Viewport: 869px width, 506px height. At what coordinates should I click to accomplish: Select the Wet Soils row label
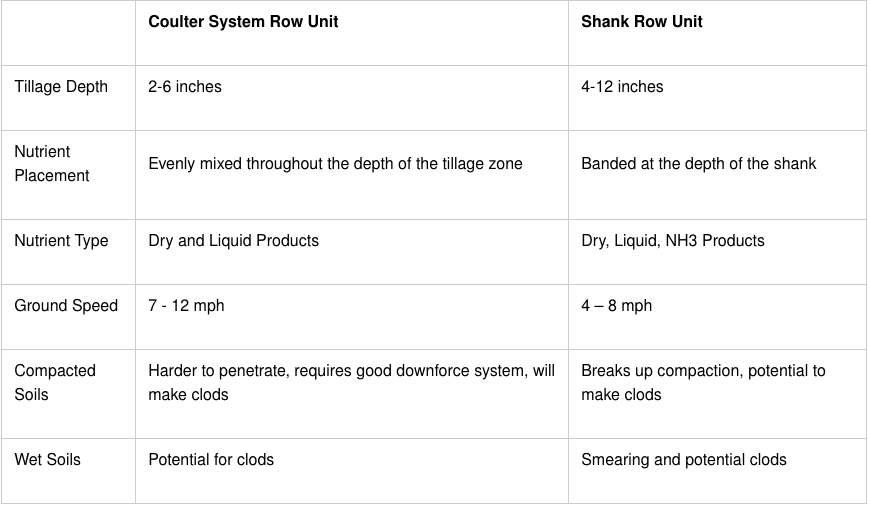47,459
